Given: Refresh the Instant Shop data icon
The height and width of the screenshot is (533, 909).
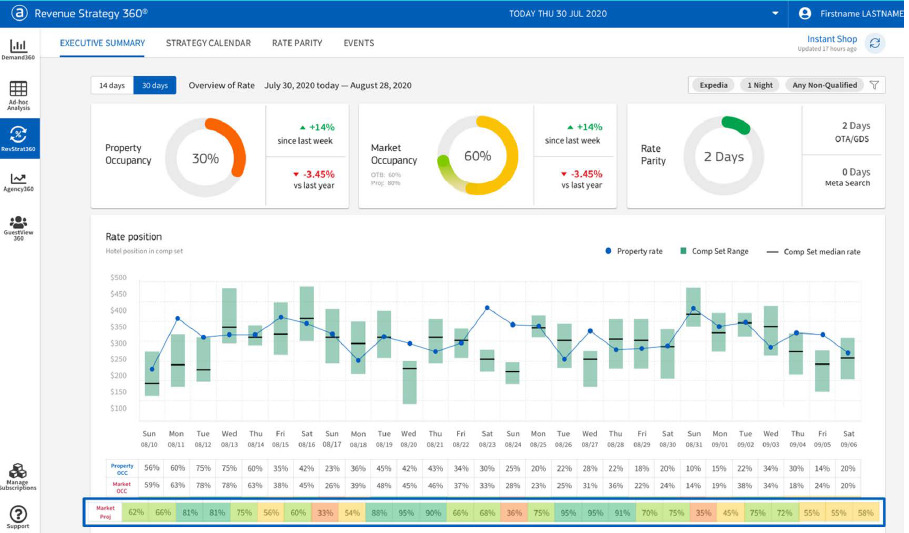Looking at the screenshot, I should point(875,43).
